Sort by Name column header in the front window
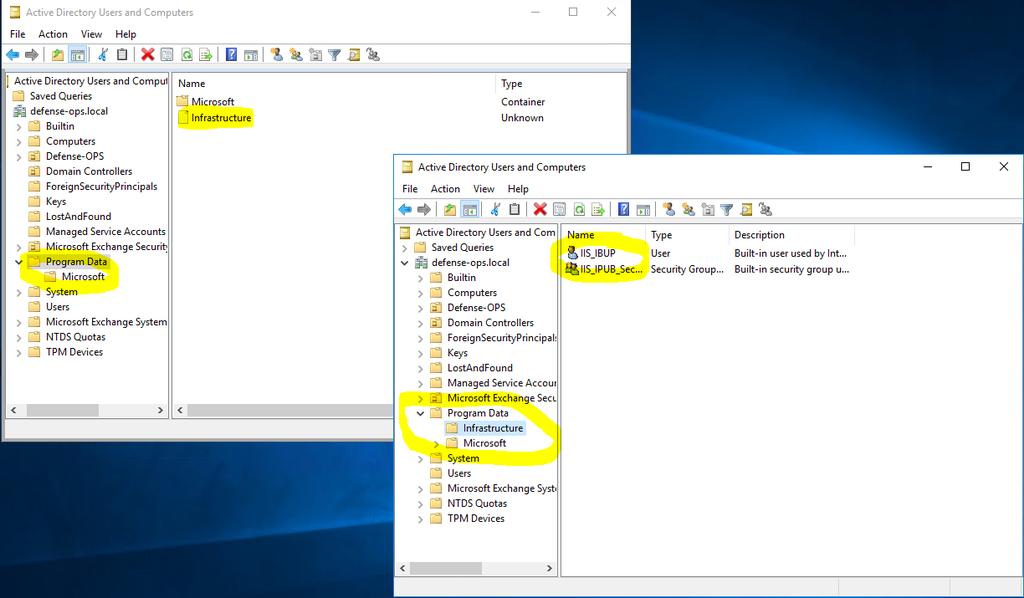1024x598 pixels. (581, 235)
